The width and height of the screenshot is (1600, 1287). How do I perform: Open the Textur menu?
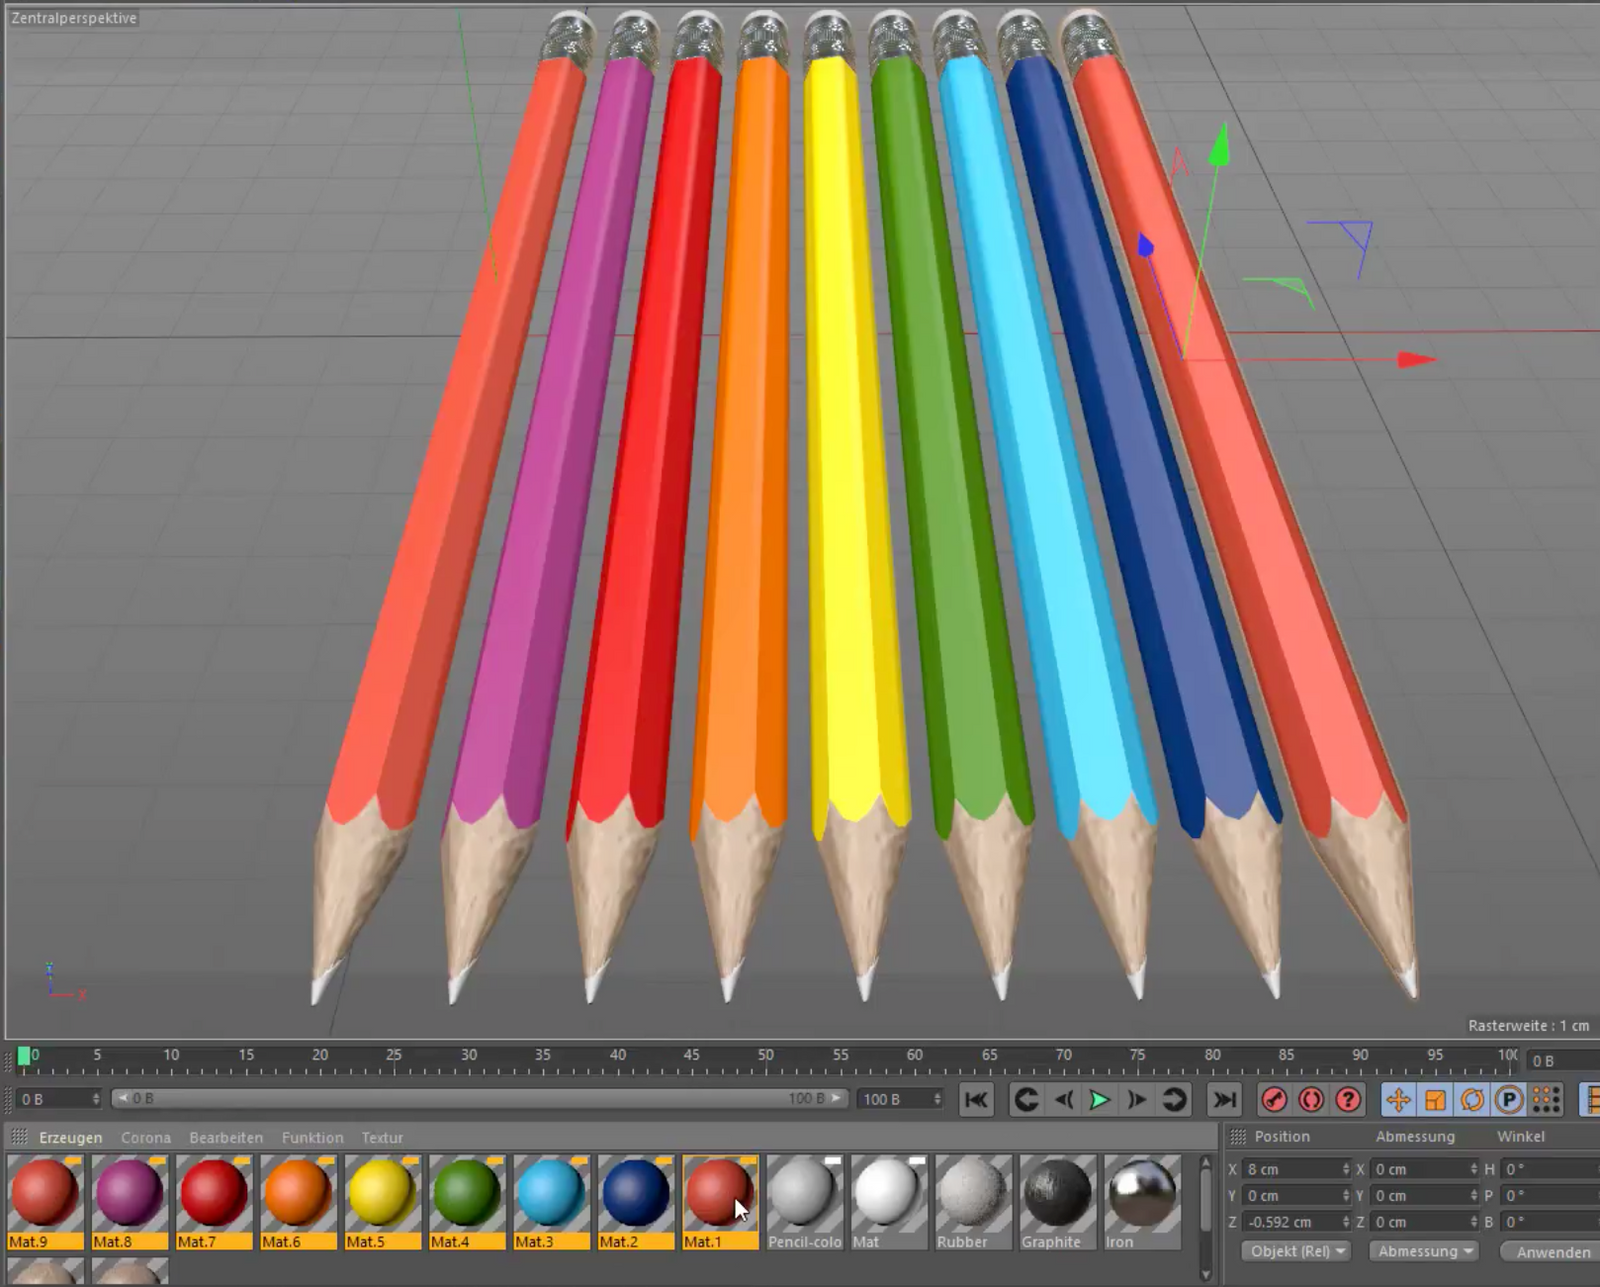click(382, 1138)
